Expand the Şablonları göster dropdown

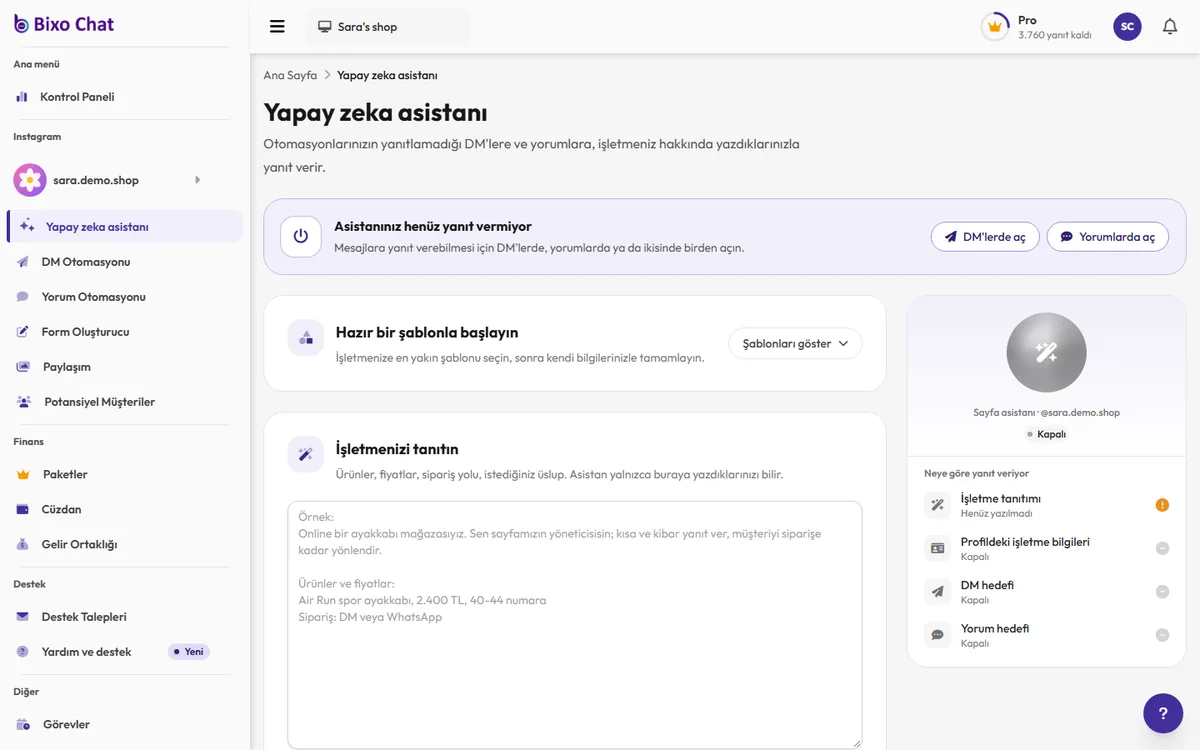click(x=795, y=343)
